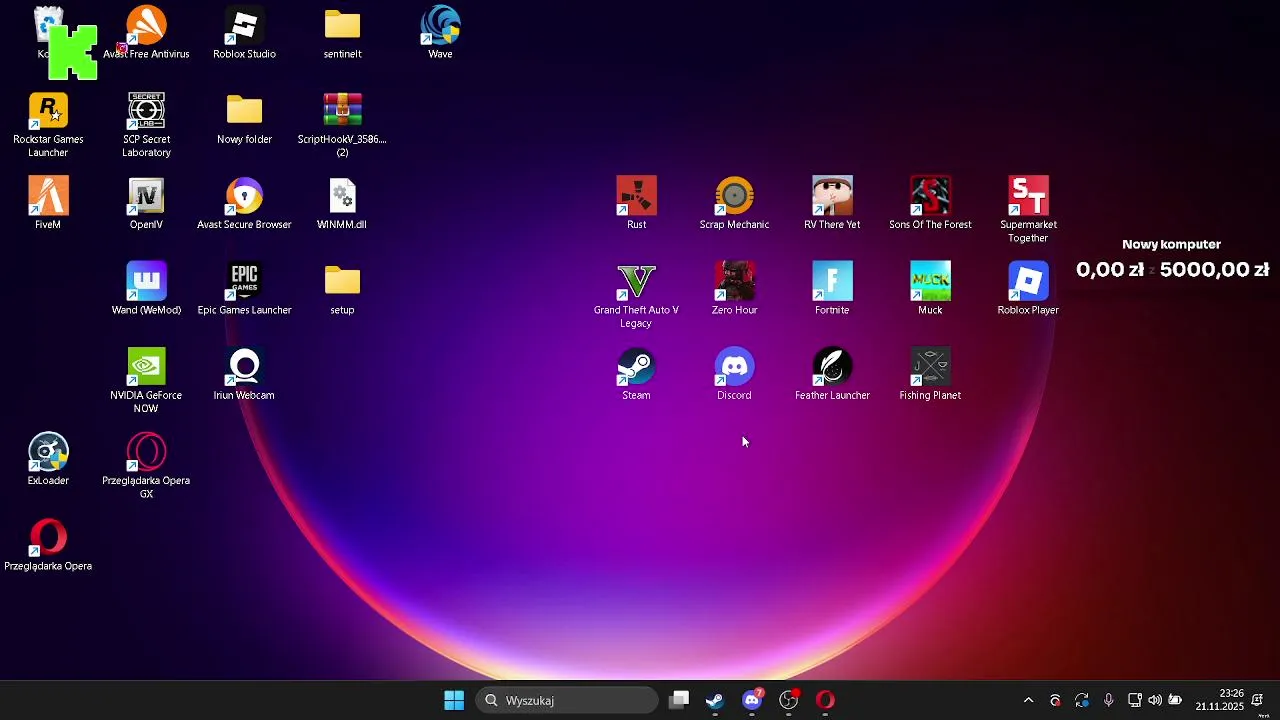The width and height of the screenshot is (1280, 720).
Task: Select the Muck game shortcut
Action: (930, 289)
